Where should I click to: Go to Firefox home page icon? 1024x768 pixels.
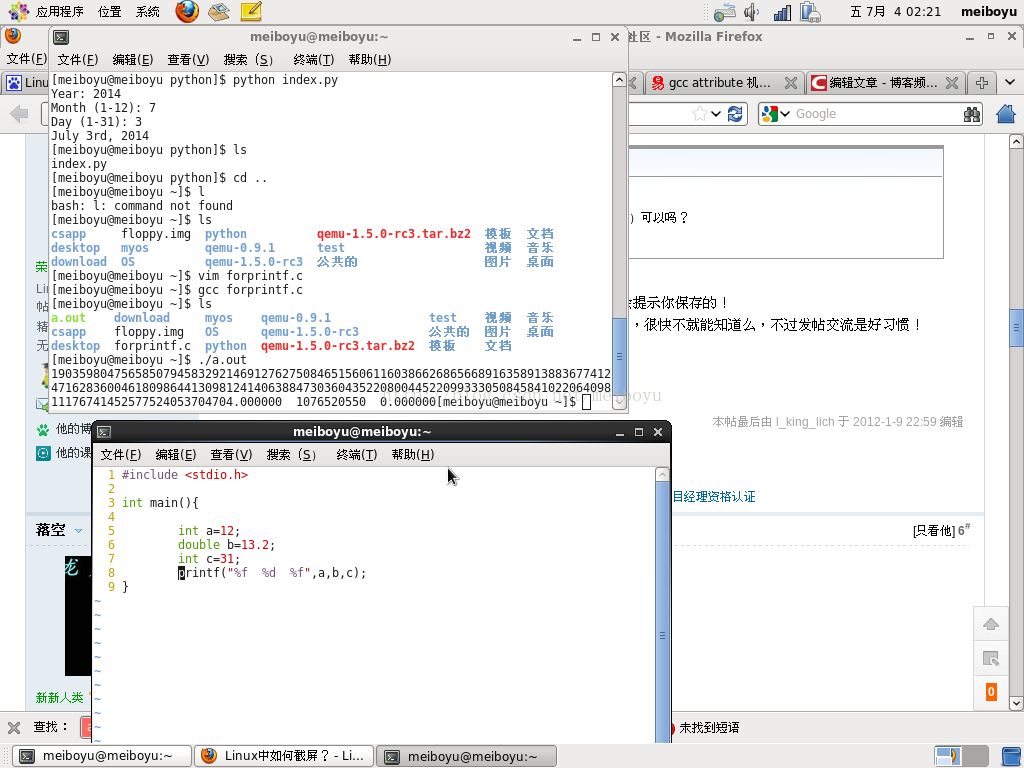click(1006, 114)
